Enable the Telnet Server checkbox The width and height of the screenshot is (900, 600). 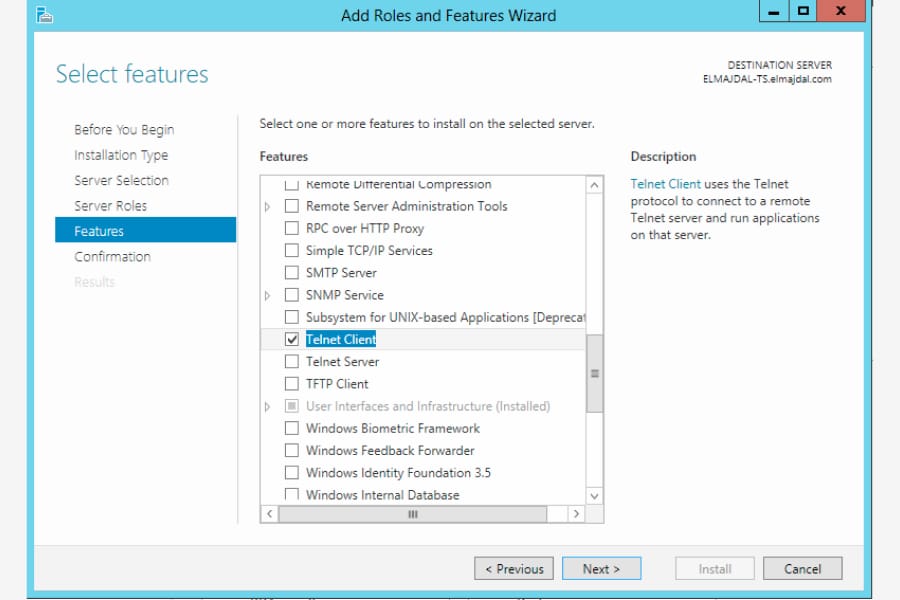pyautogui.click(x=292, y=362)
